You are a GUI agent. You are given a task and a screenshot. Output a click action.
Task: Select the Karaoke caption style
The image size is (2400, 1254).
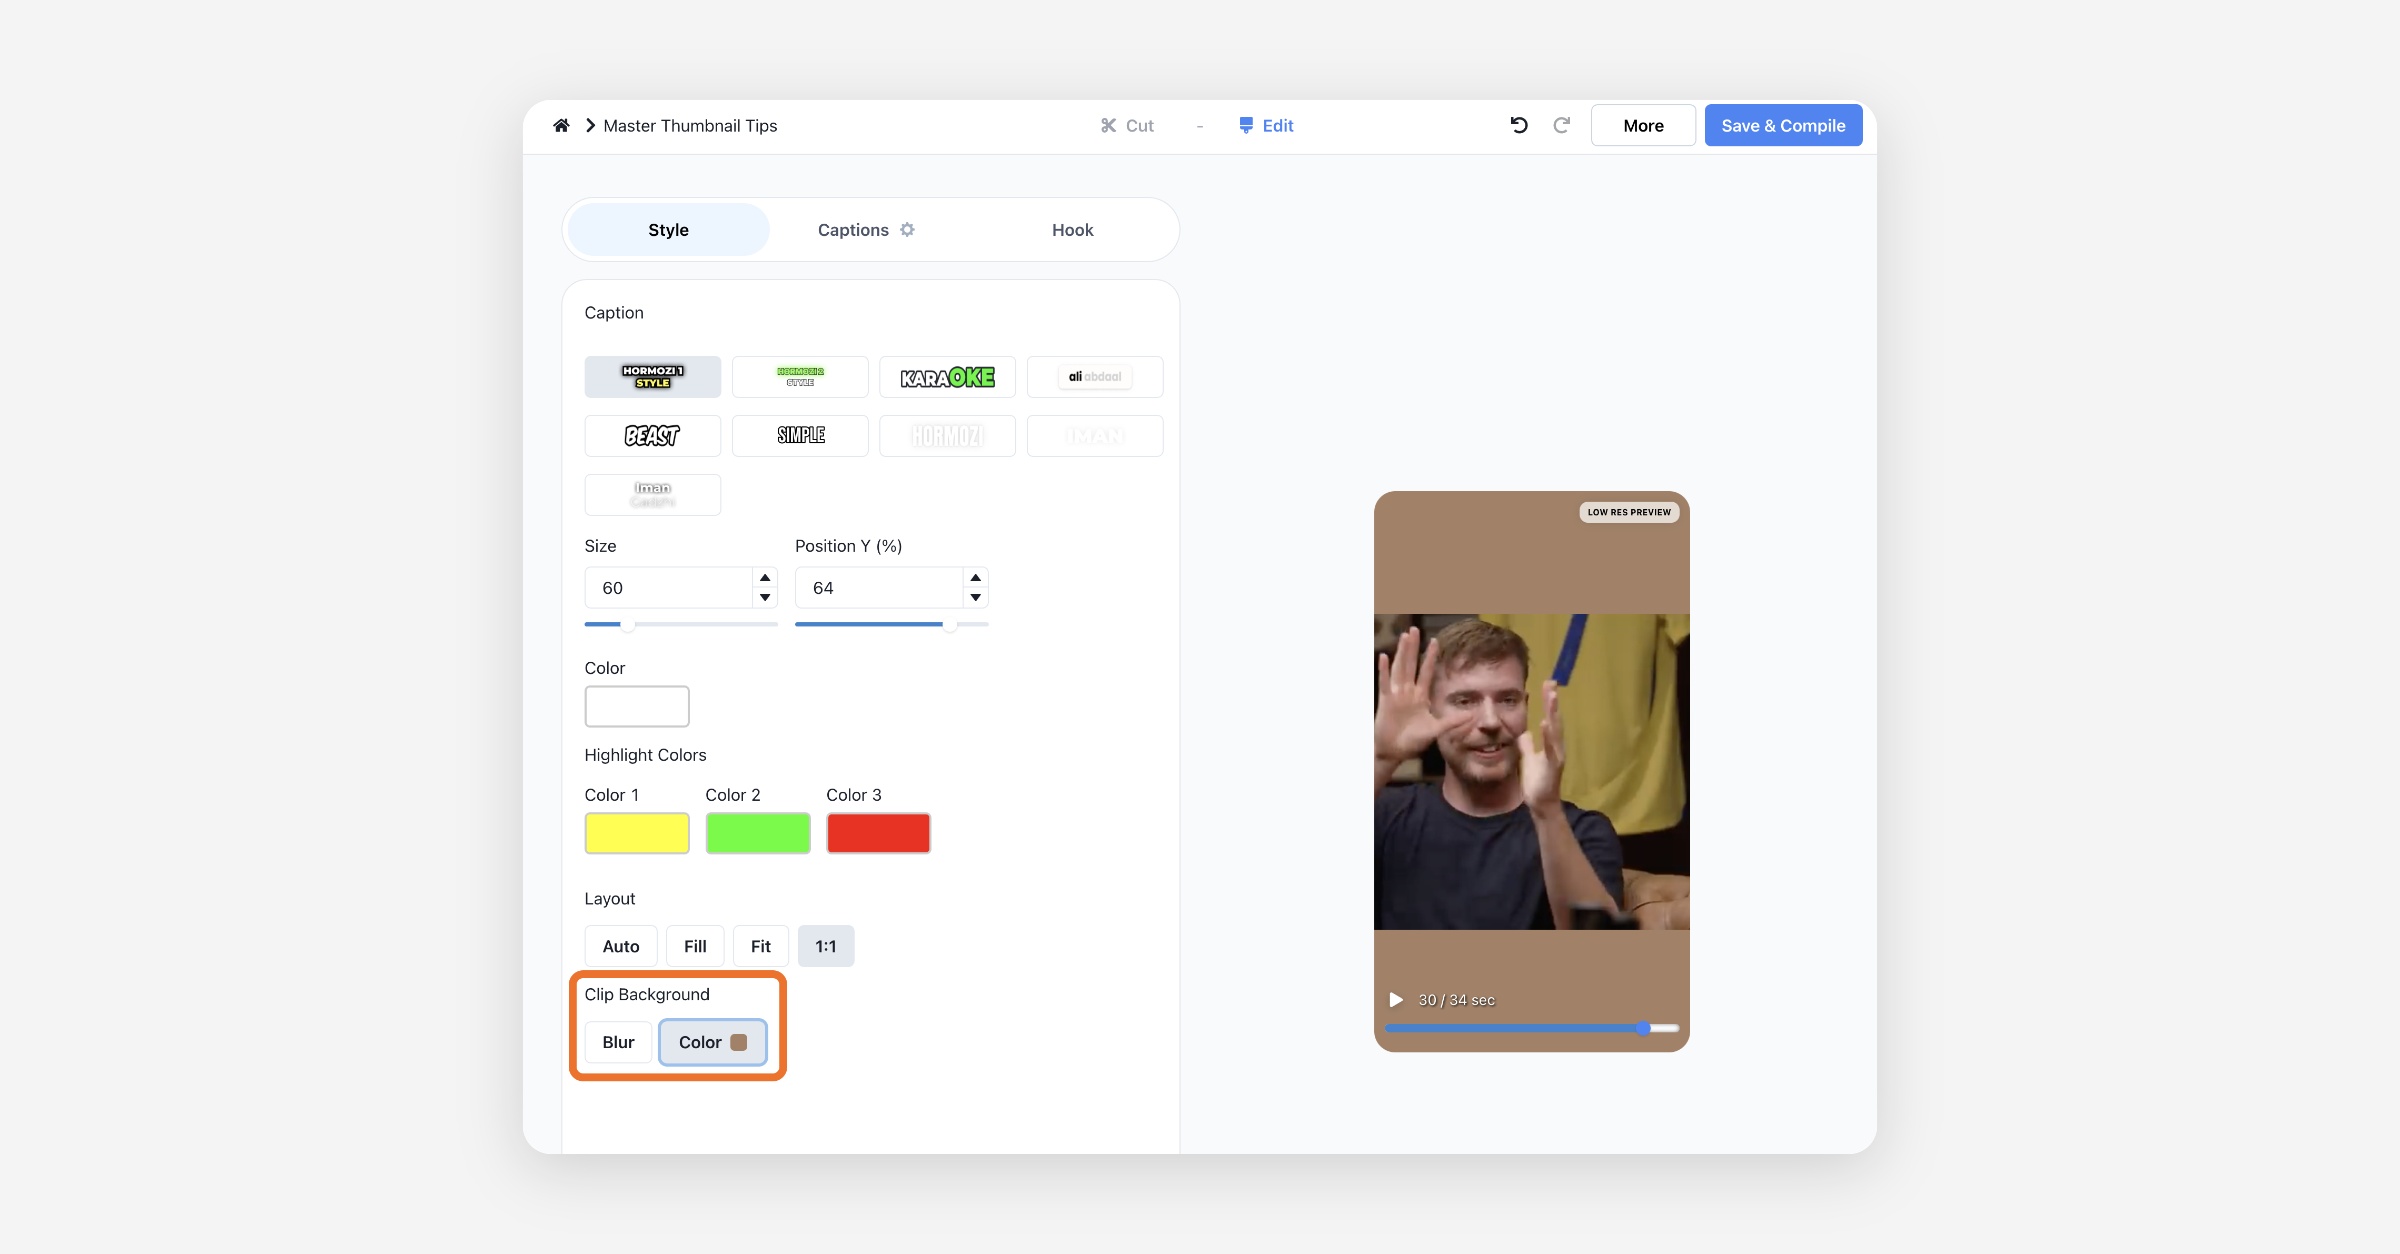[x=947, y=377]
